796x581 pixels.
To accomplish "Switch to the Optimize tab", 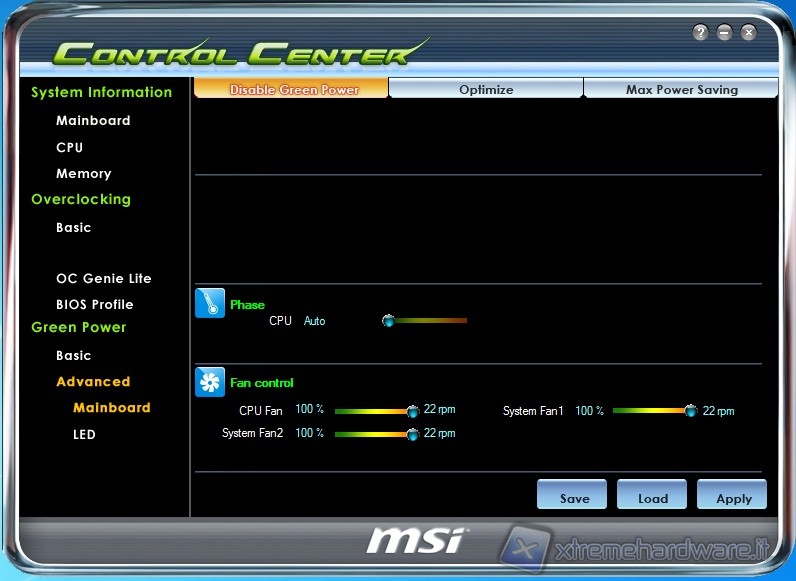I will point(486,89).
